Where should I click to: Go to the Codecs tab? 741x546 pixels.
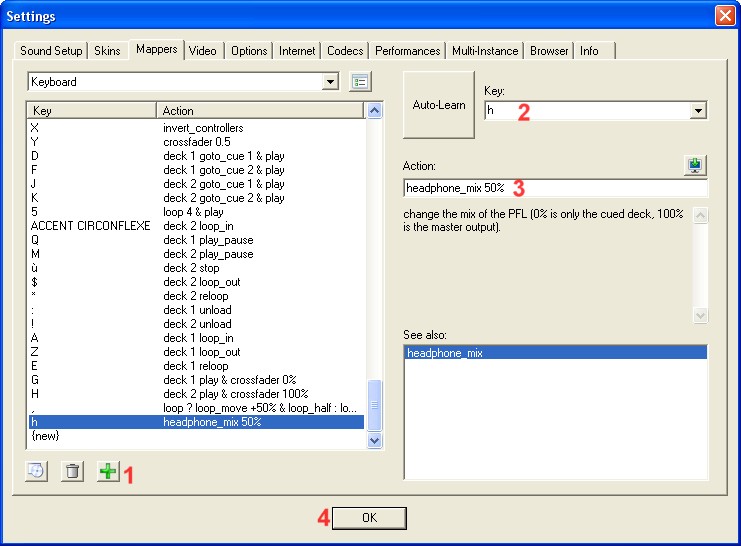point(345,51)
